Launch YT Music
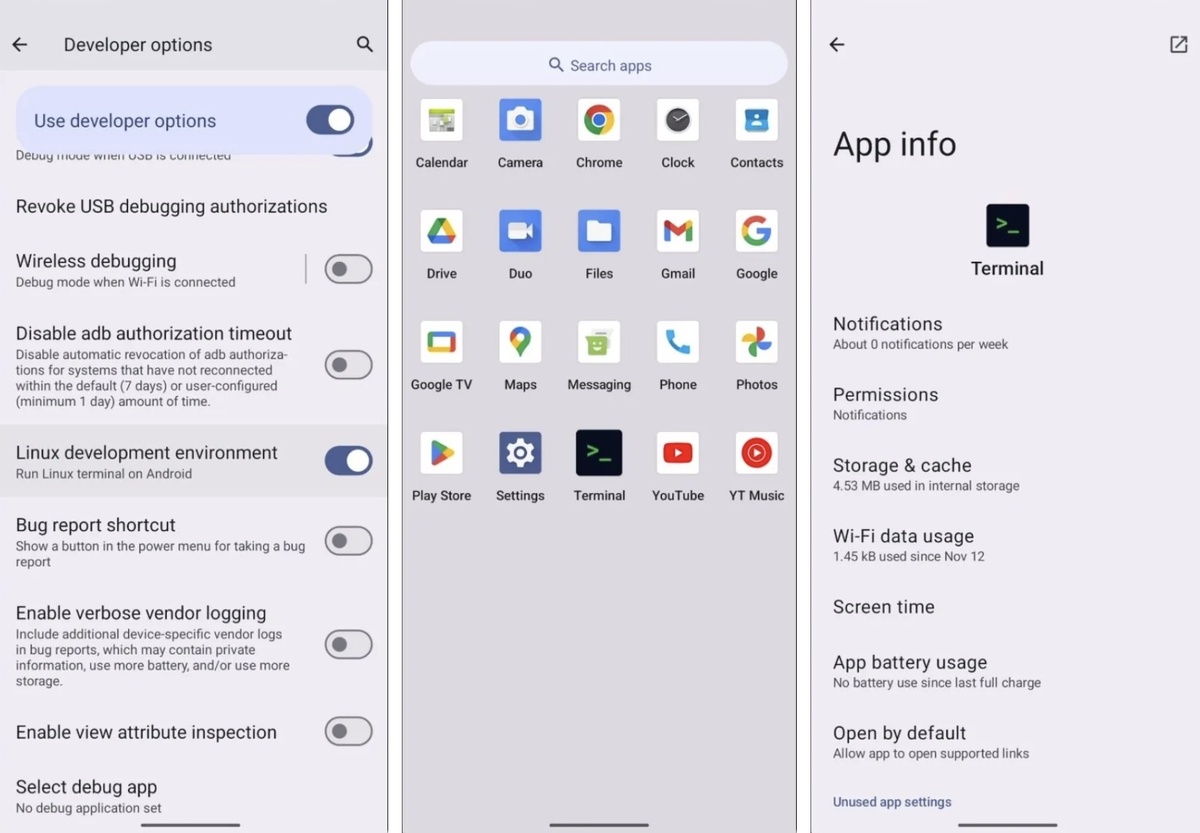 (756, 452)
